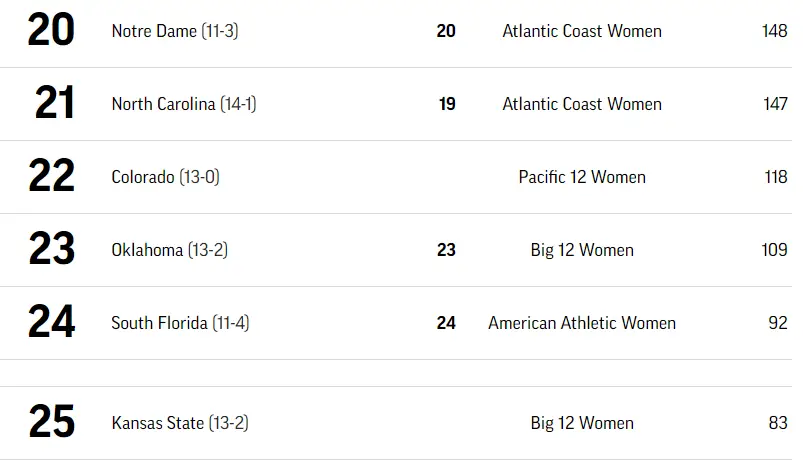Open the Notre Dame (11-3) team link
803x469 pixels.
(175, 31)
